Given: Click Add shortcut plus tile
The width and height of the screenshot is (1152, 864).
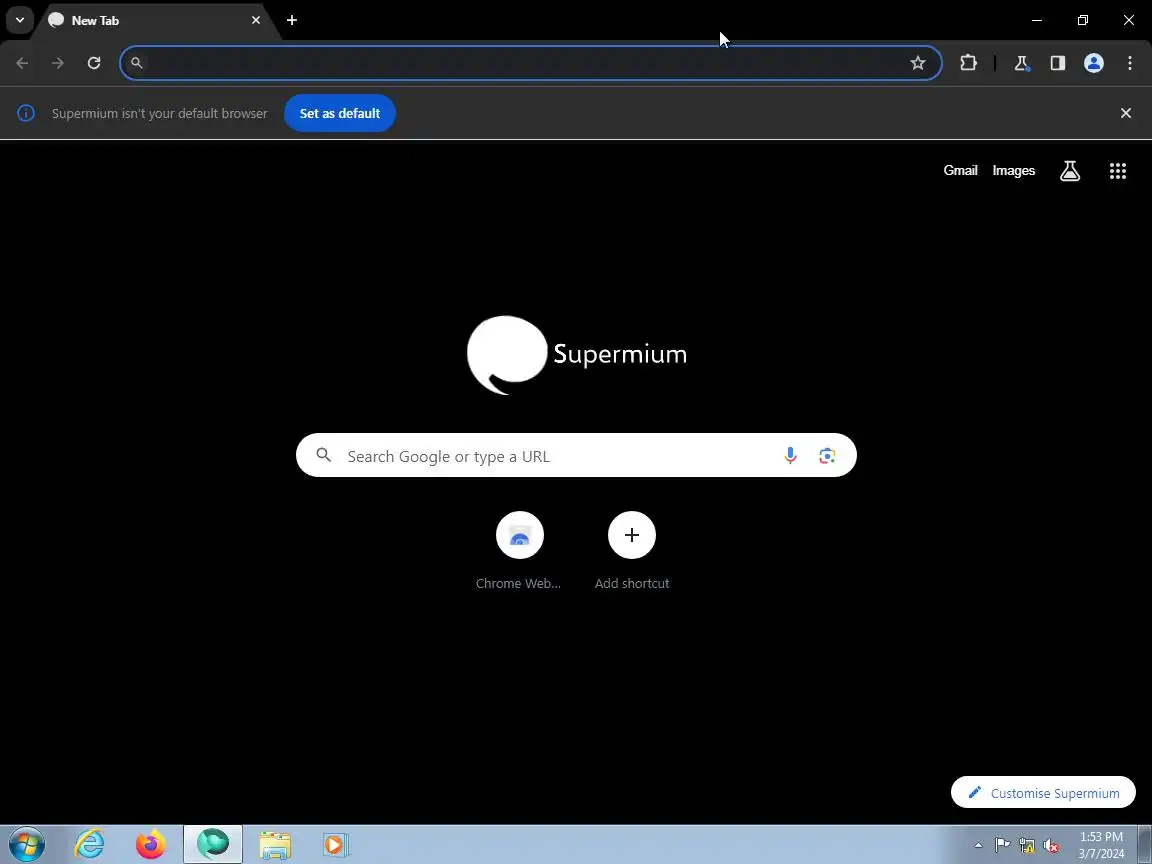Looking at the screenshot, I should pos(632,551).
